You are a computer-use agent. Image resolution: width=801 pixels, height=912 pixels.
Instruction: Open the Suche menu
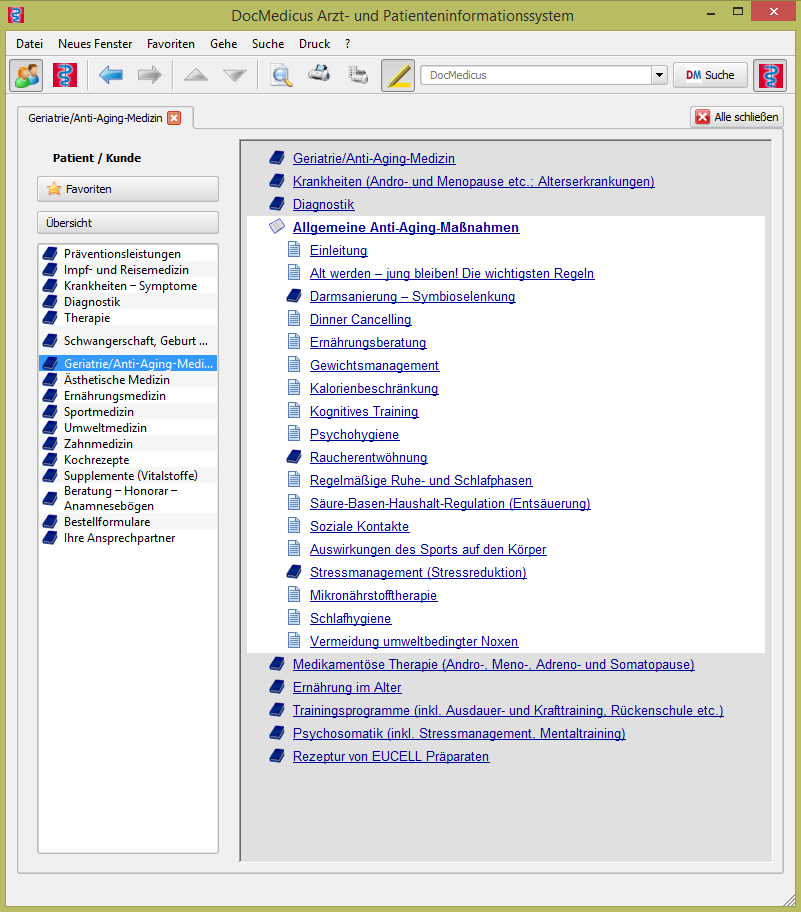[x=268, y=44]
